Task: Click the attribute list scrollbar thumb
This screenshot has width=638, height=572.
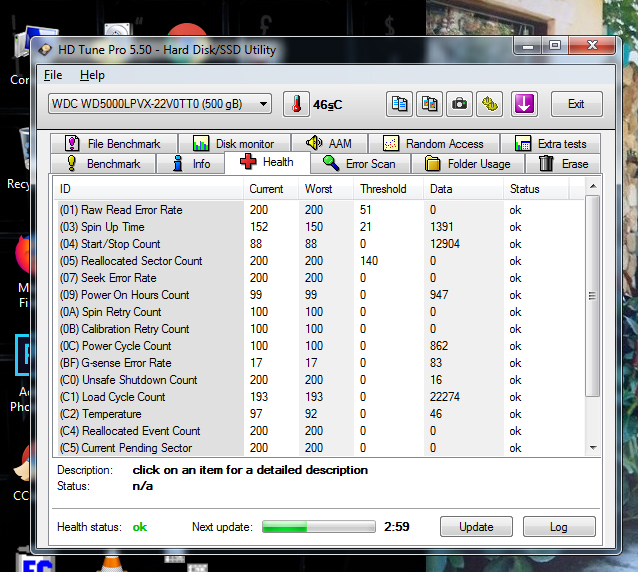Action: click(x=593, y=296)
